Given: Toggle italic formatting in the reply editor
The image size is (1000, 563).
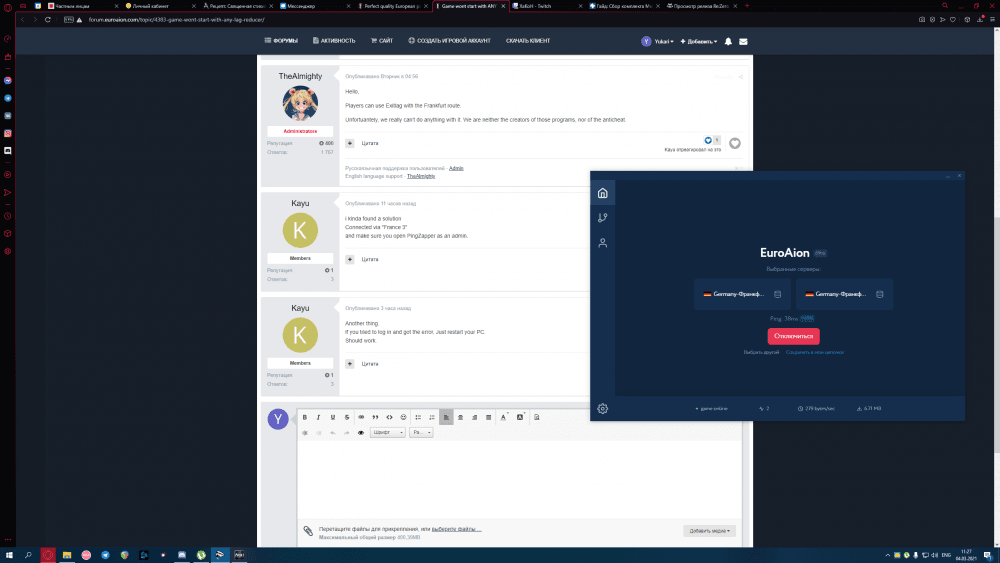Looking at the screenshot, I should [x=319, y=417].
